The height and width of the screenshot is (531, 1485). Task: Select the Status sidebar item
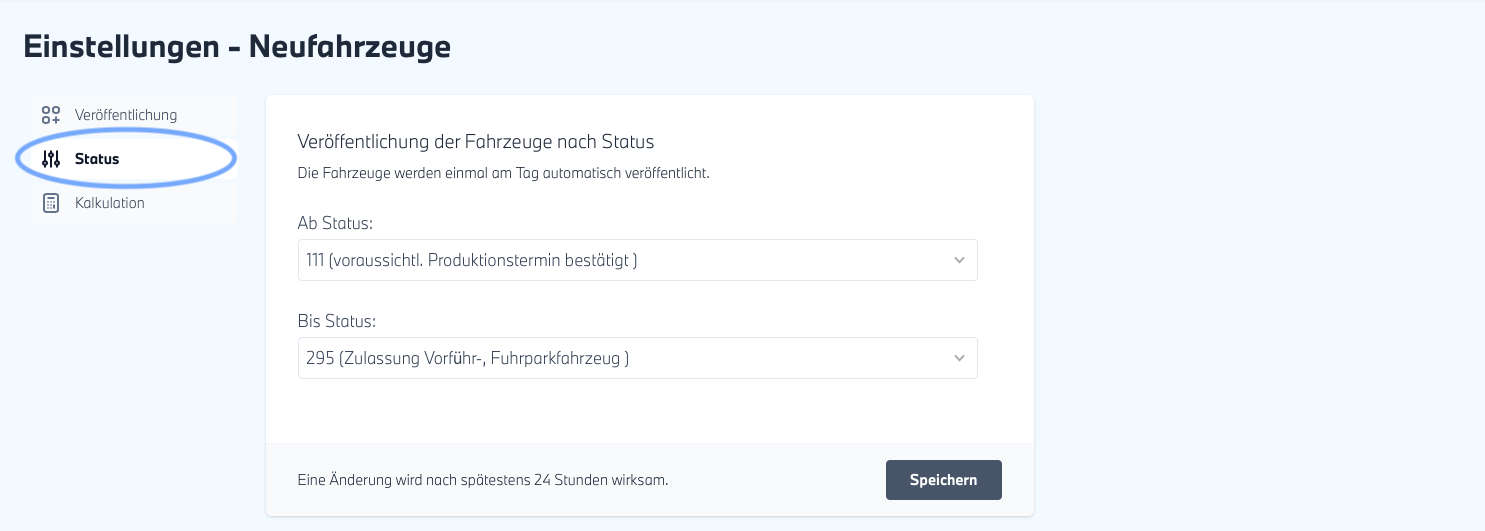coord(97,159)
